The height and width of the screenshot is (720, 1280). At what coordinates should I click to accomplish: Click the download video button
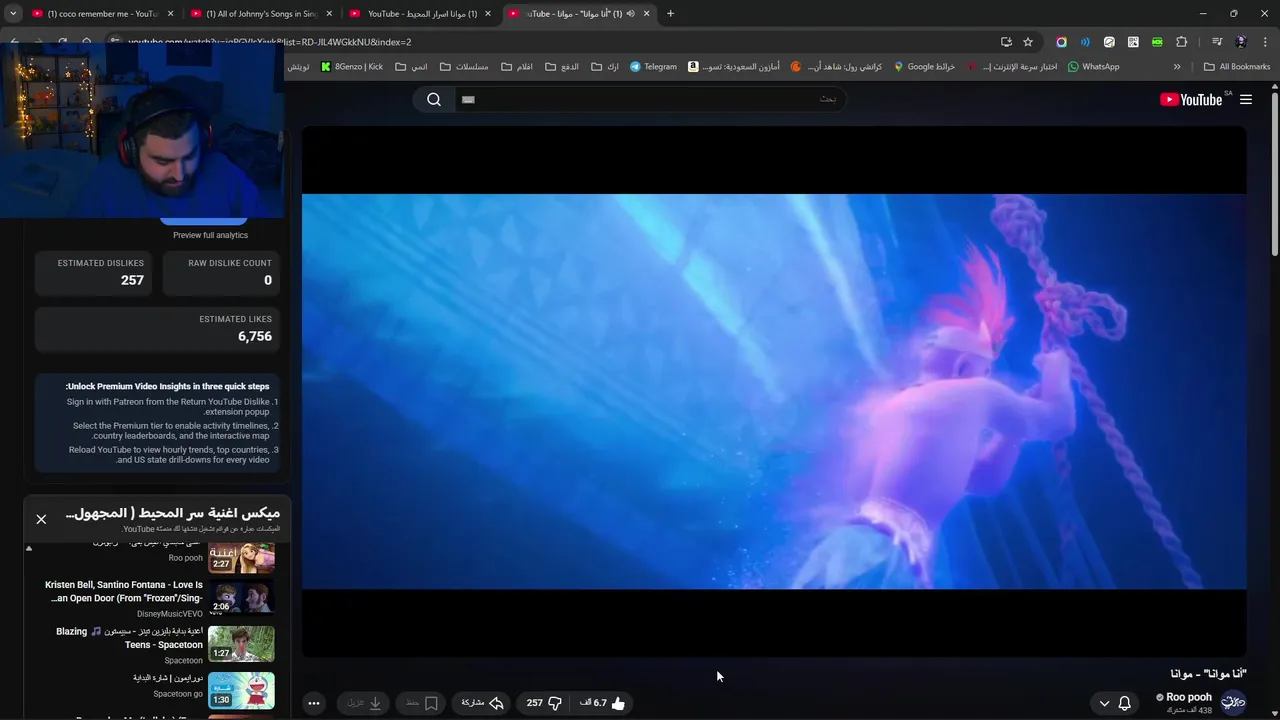pyautogui.click(x=363, y=703)
